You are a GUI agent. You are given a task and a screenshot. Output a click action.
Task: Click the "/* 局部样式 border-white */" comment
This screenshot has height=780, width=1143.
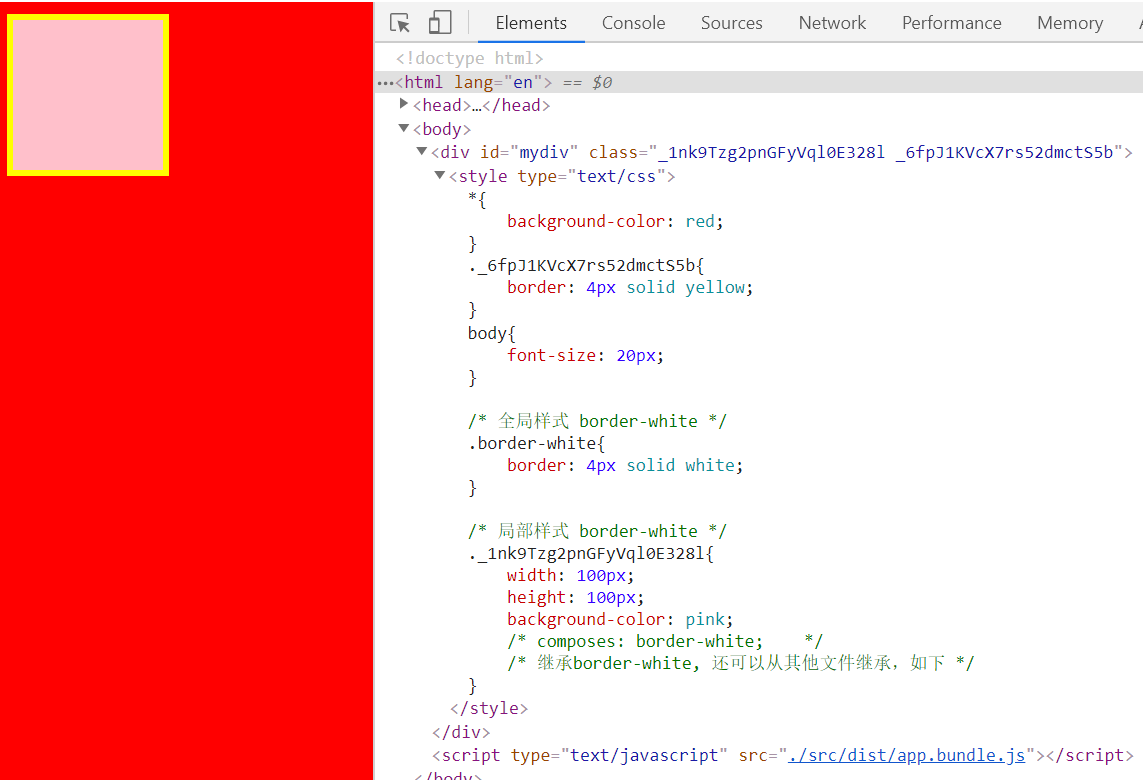pos(597,531)
